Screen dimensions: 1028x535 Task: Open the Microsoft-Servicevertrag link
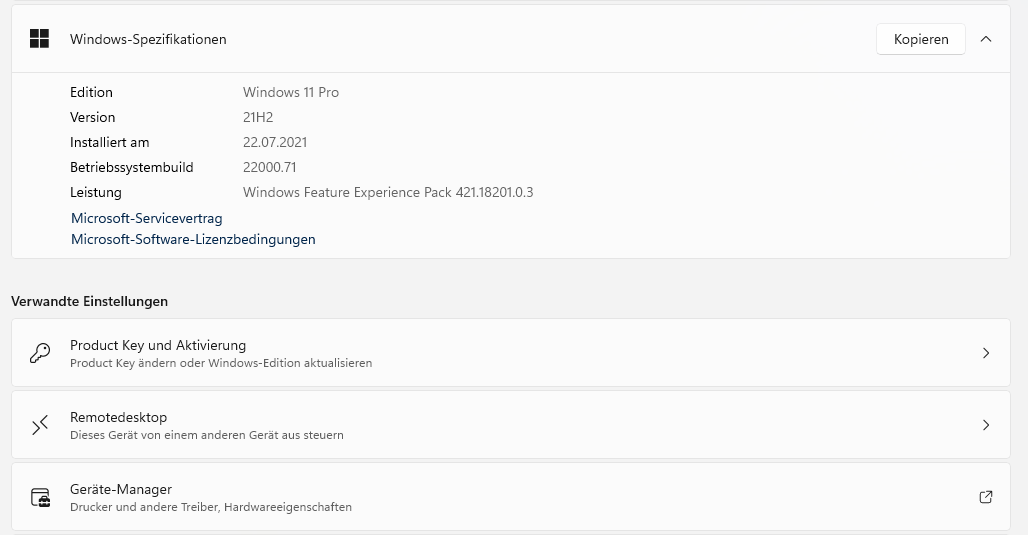tap(147, 218)
